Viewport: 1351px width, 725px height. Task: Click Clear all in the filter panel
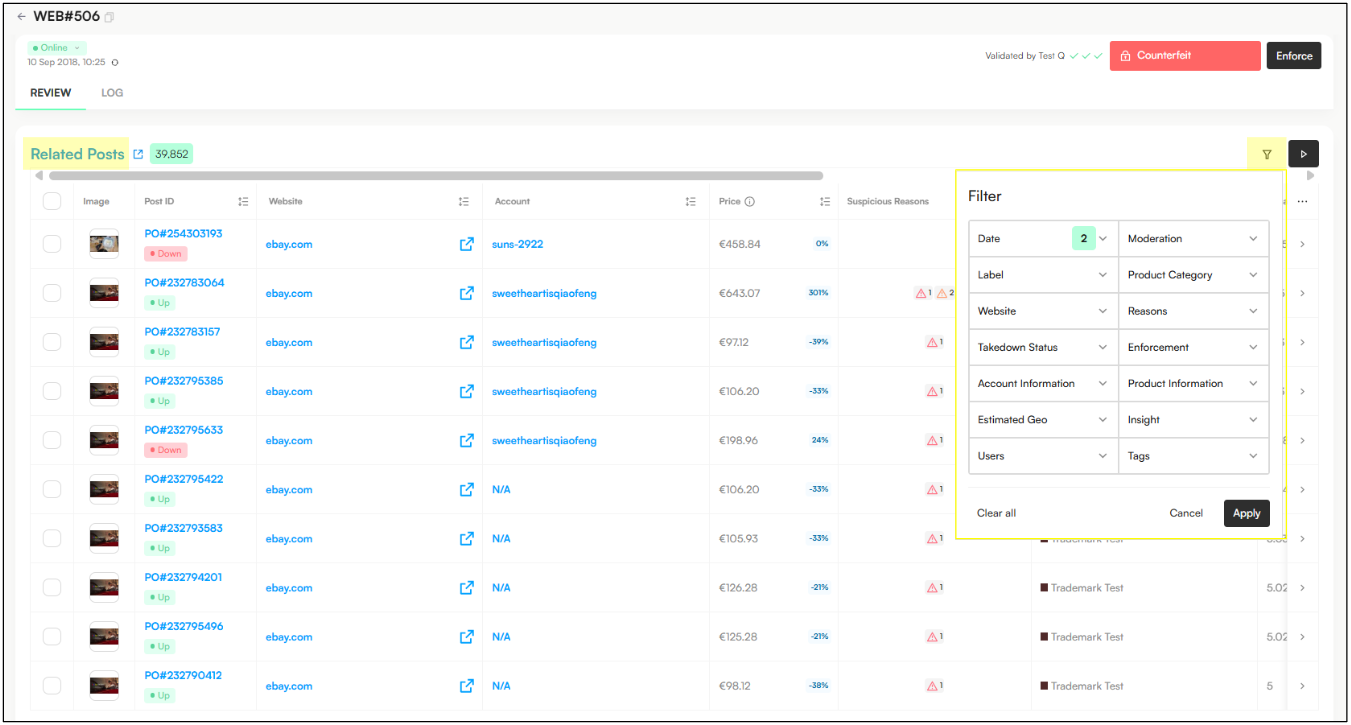(996, 513)
